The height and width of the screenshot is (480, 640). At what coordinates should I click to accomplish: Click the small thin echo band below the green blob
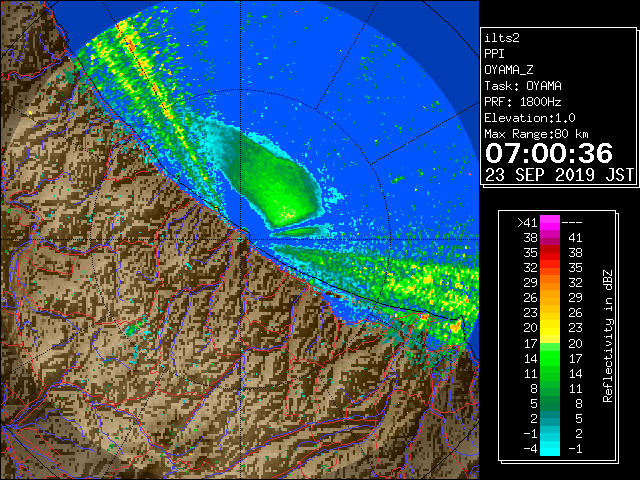[300, 232]
